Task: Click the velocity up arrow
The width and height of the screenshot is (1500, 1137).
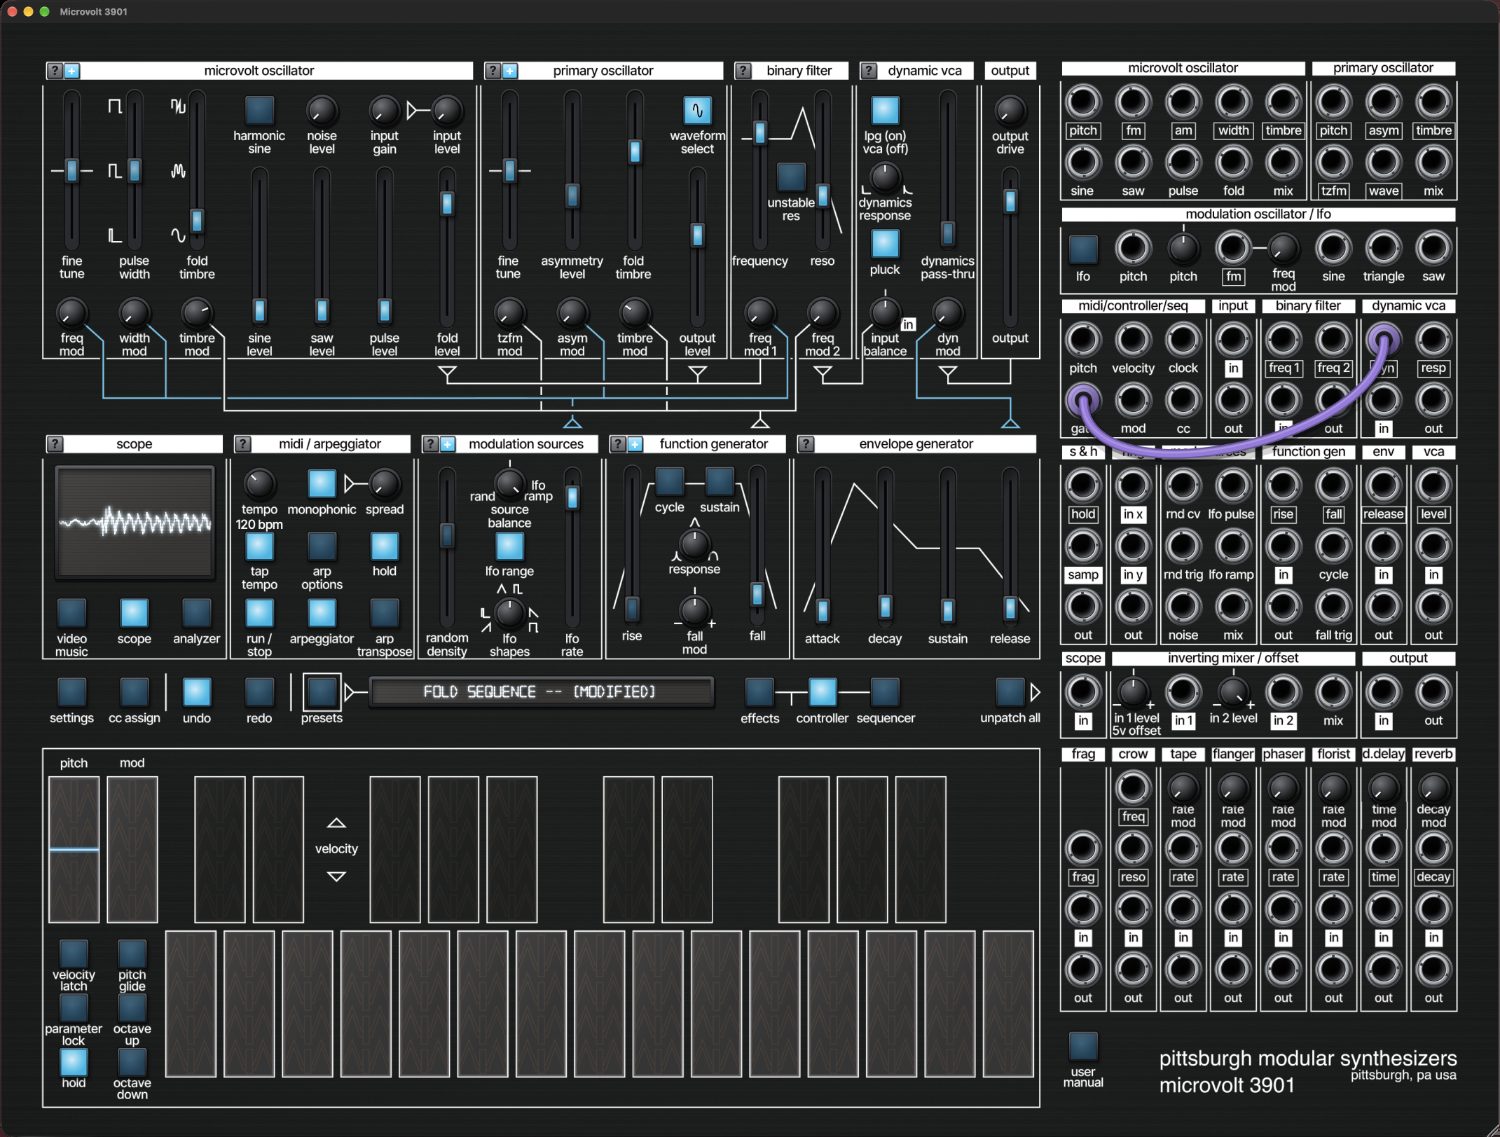Action: point(336,823)
